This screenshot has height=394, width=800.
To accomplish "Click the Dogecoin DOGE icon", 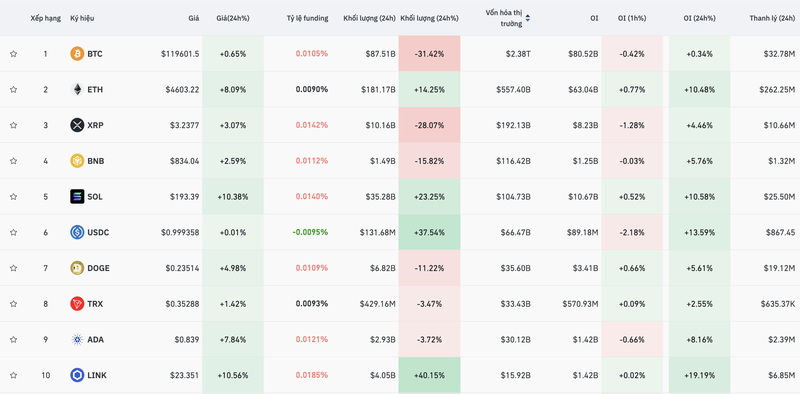I will tap(77, 268).
